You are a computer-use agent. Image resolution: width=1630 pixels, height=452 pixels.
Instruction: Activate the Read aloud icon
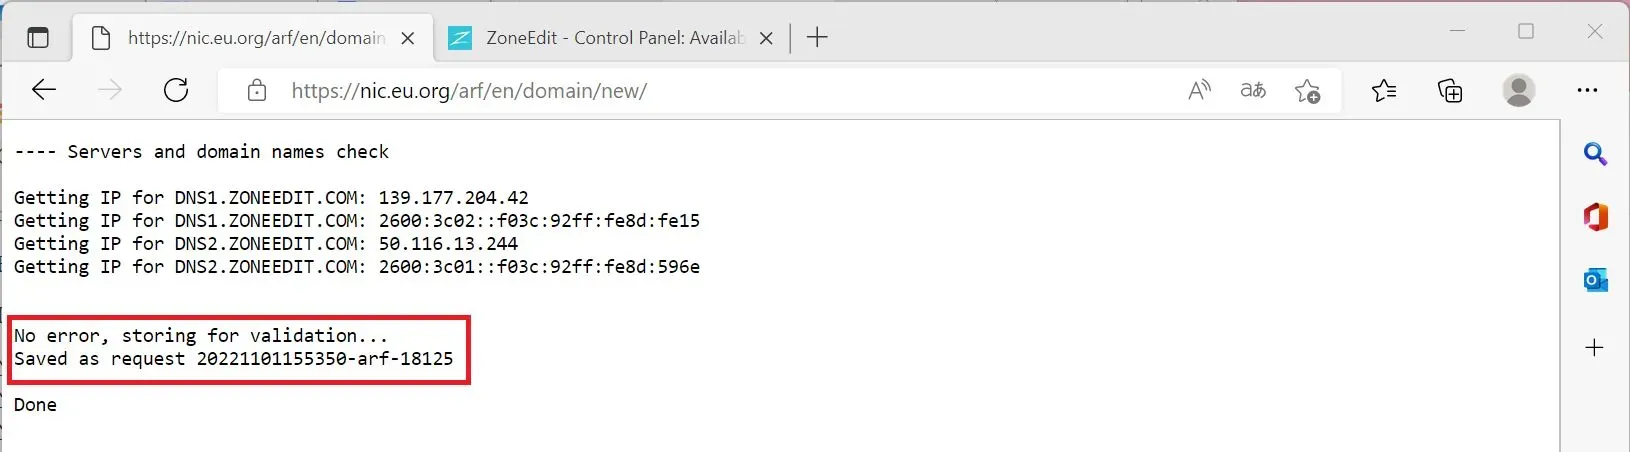1199,91
